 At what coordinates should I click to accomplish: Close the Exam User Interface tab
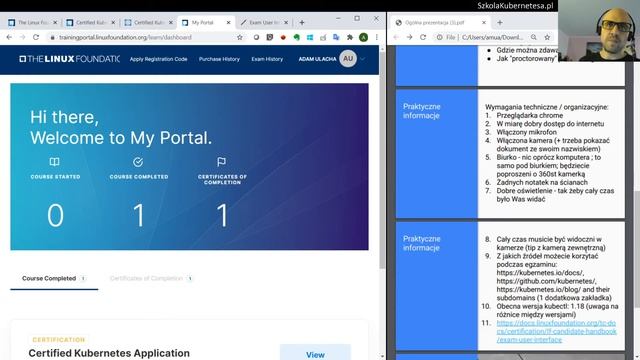click(x=286, y=22)
